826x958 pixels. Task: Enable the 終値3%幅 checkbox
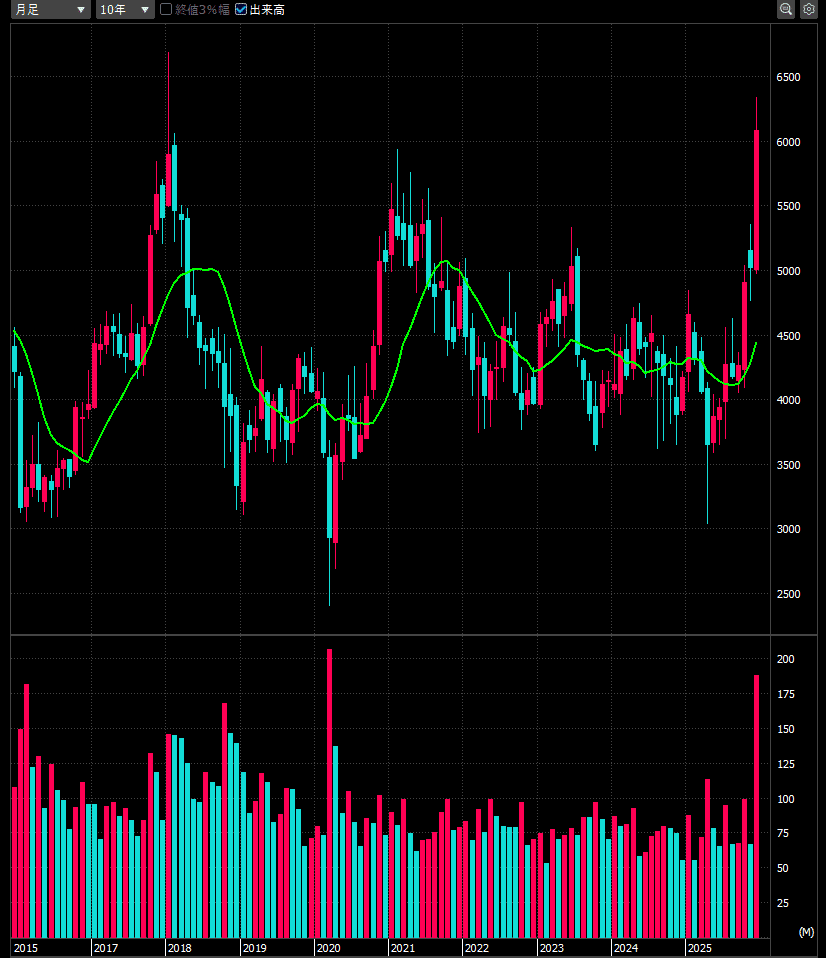point(166,9)
